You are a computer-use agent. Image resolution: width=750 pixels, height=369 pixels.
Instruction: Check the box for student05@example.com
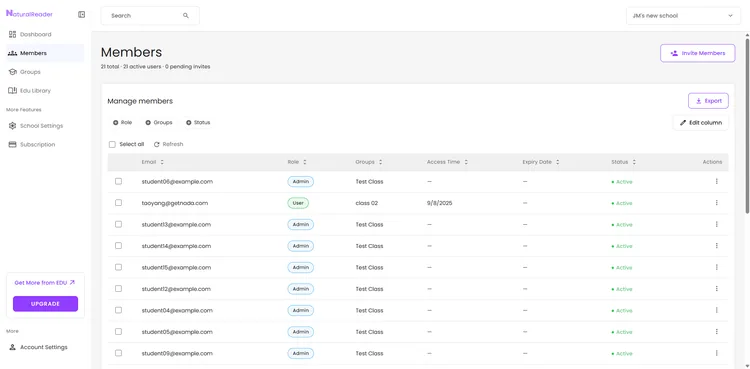click(x=118, y=332)
